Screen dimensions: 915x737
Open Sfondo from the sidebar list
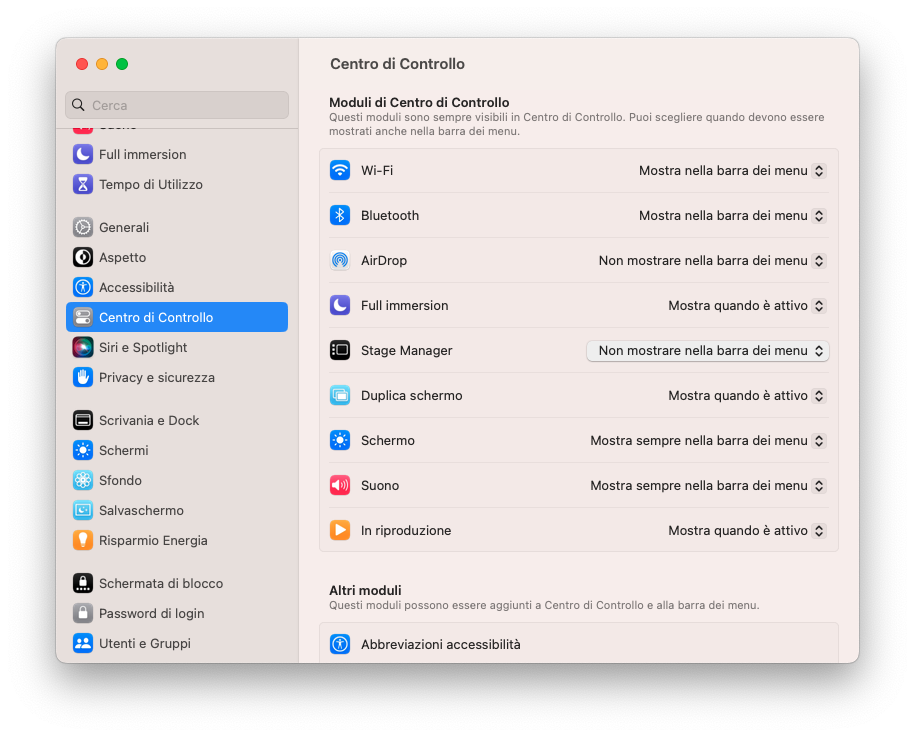177,480
